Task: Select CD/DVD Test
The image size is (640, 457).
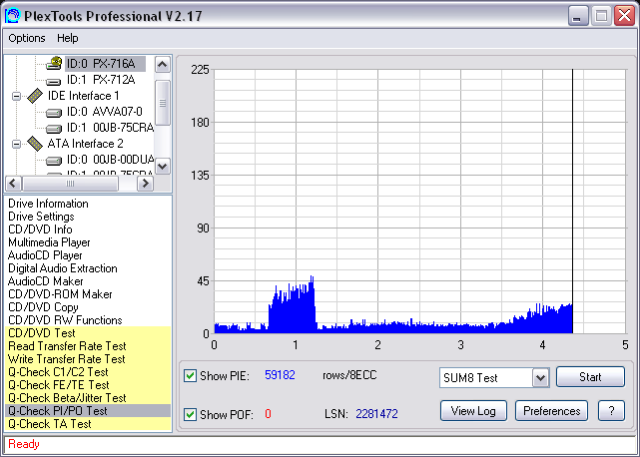Action: (x=88, y=333)
